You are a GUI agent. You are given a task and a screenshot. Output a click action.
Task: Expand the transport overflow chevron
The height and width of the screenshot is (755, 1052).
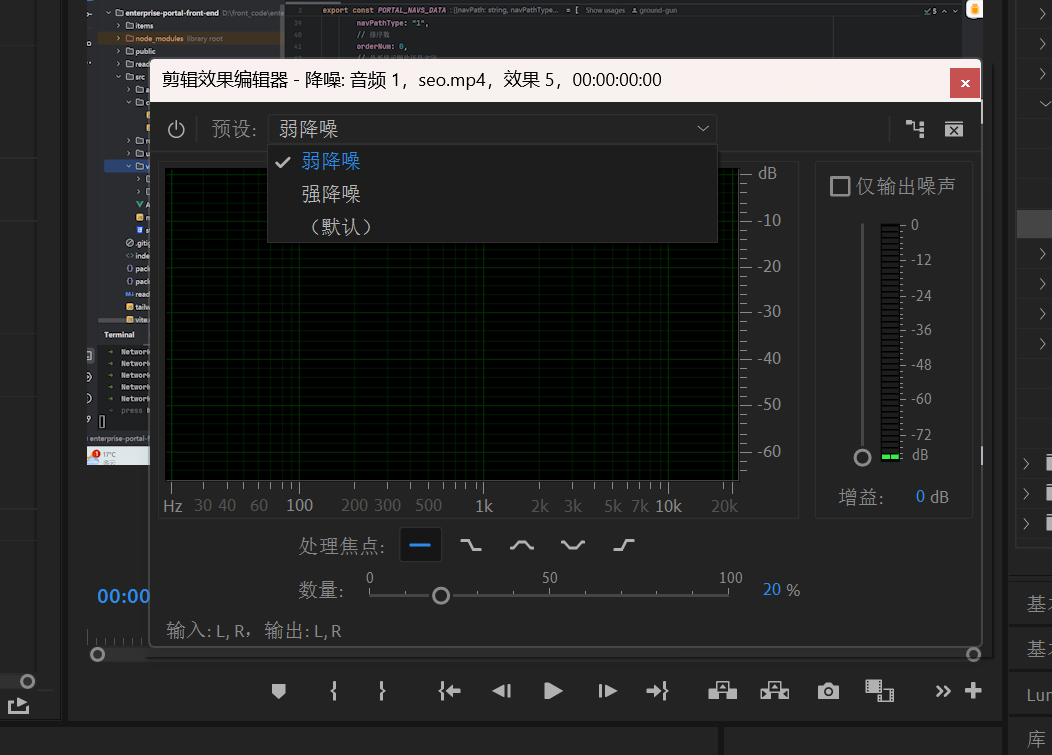pos(942,691)
